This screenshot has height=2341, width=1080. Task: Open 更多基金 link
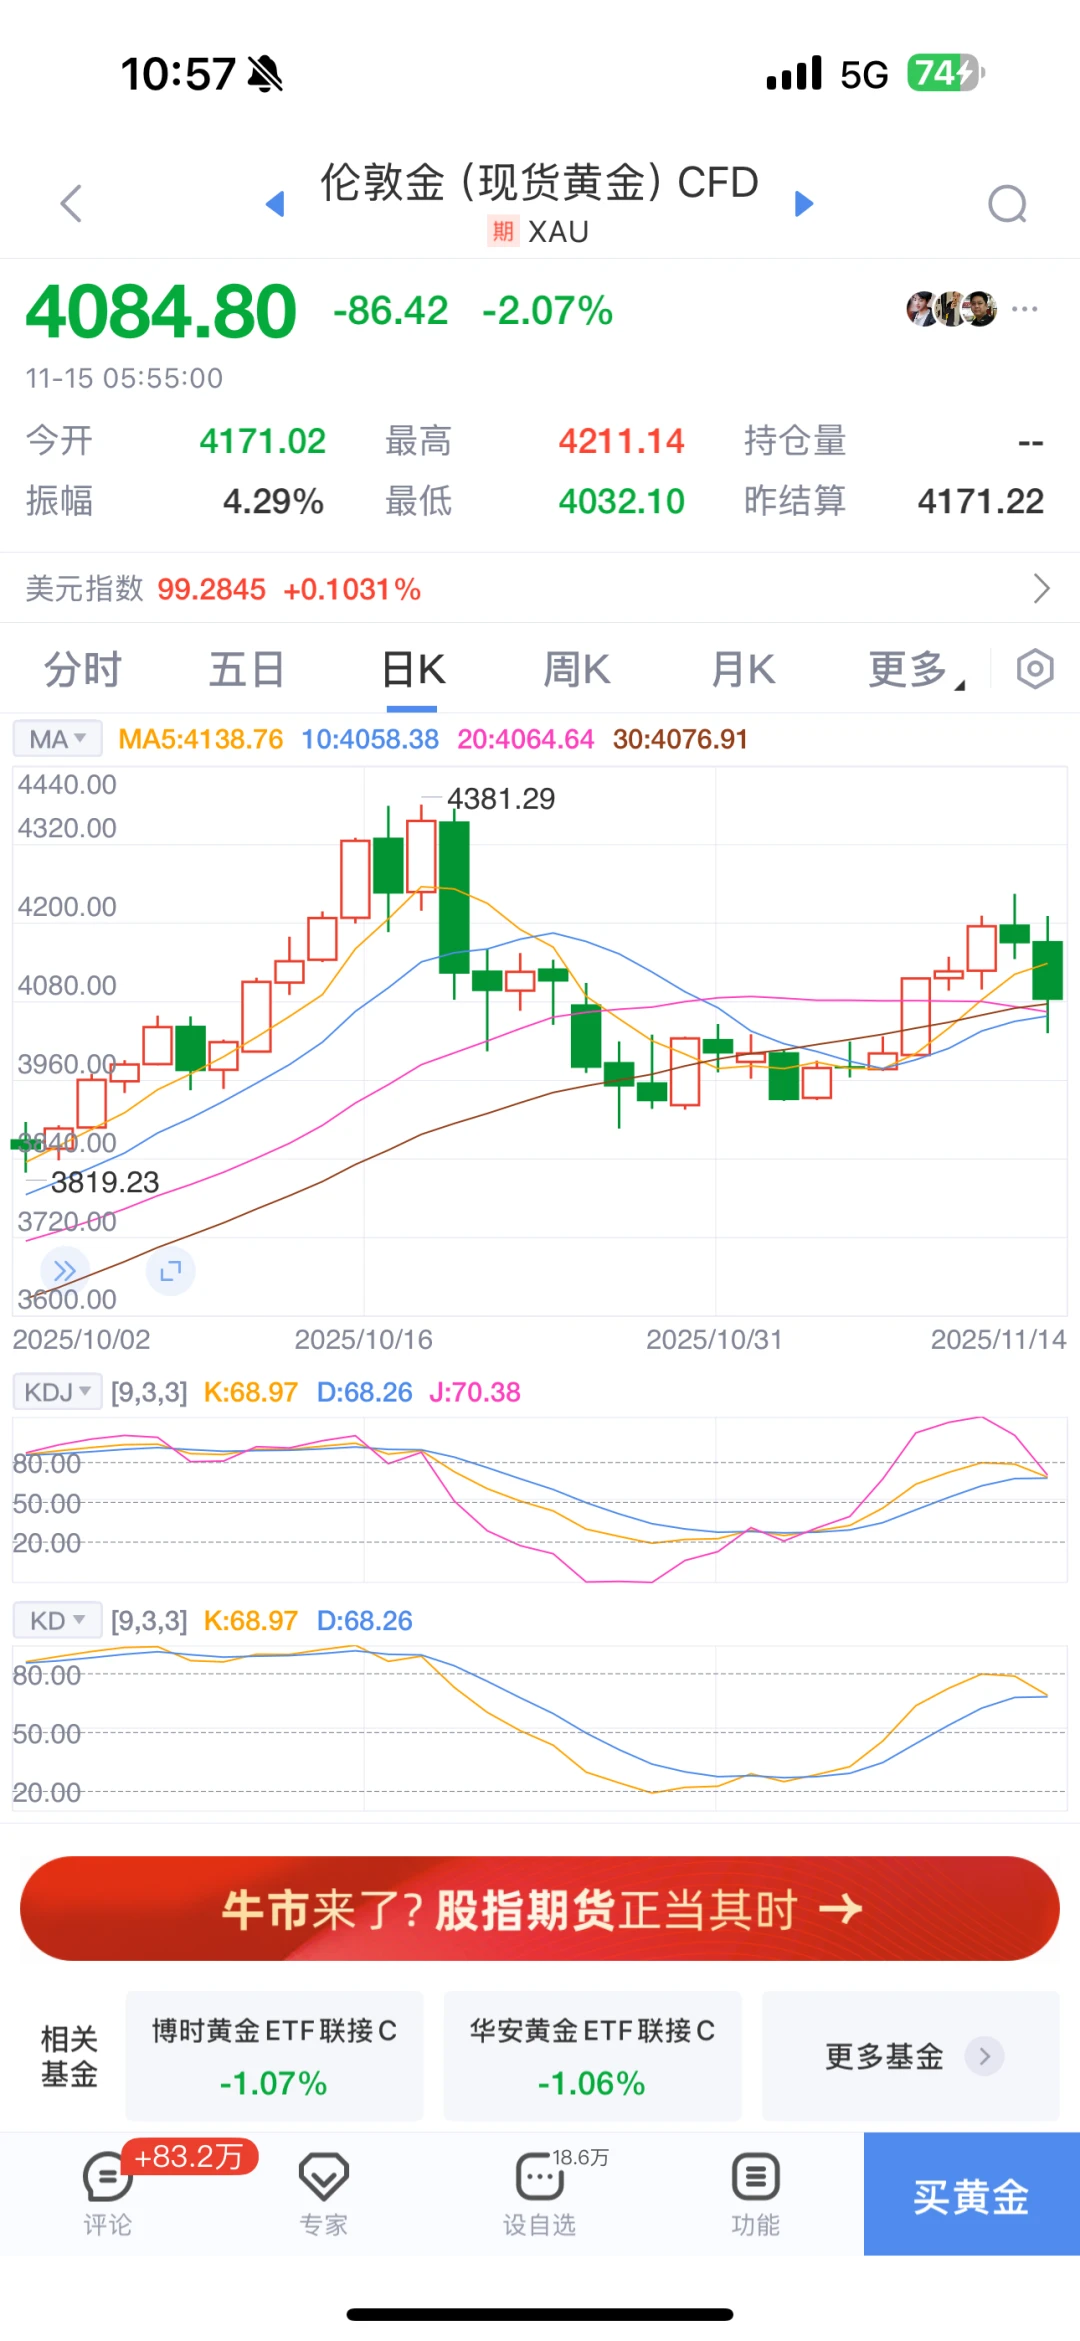pos(910,2055)
